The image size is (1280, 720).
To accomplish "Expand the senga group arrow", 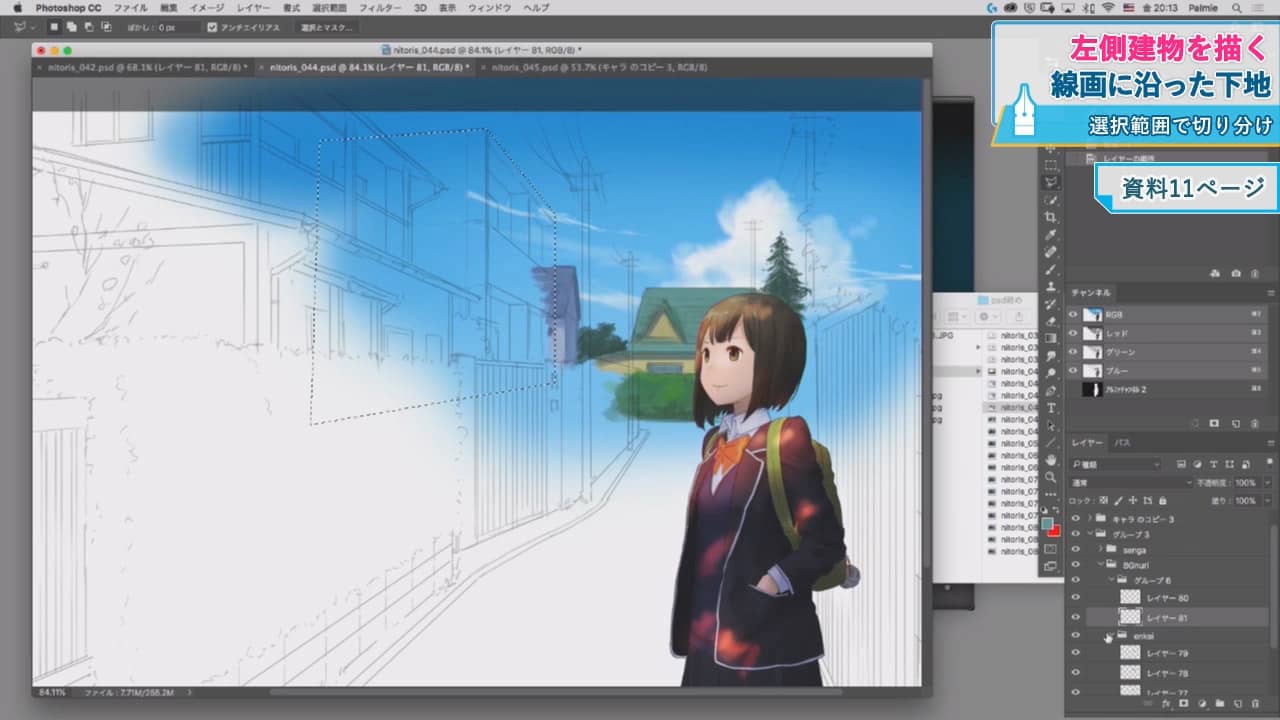I will point(1100,549).
